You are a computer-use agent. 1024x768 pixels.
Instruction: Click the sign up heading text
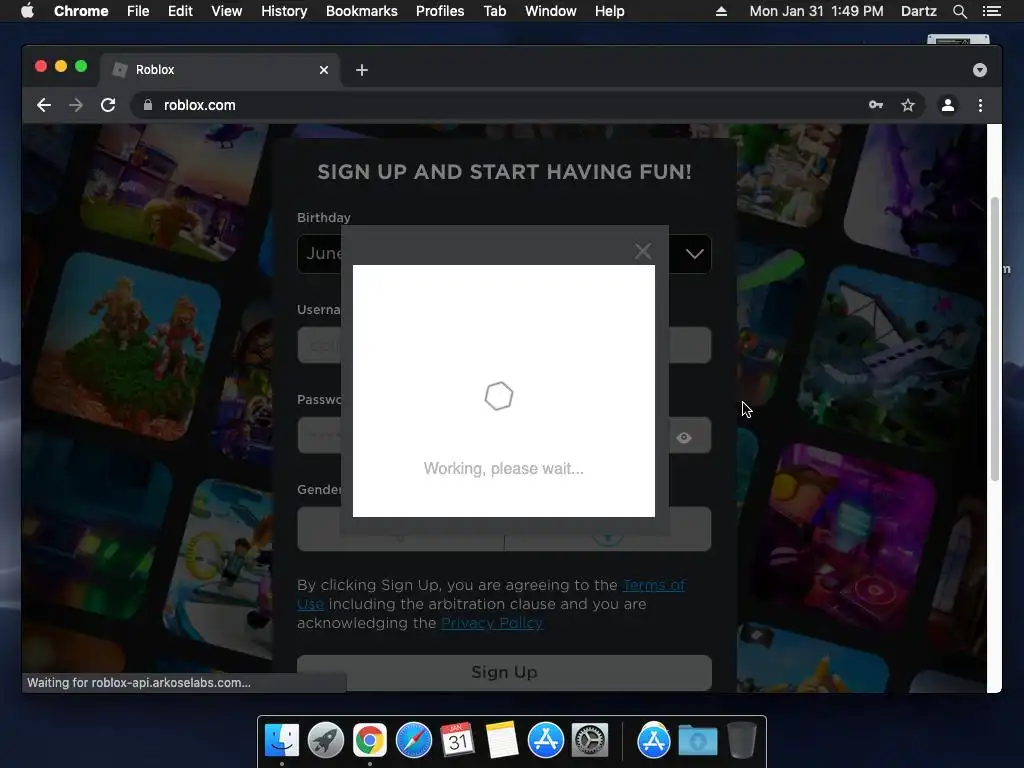coord(504,172)
